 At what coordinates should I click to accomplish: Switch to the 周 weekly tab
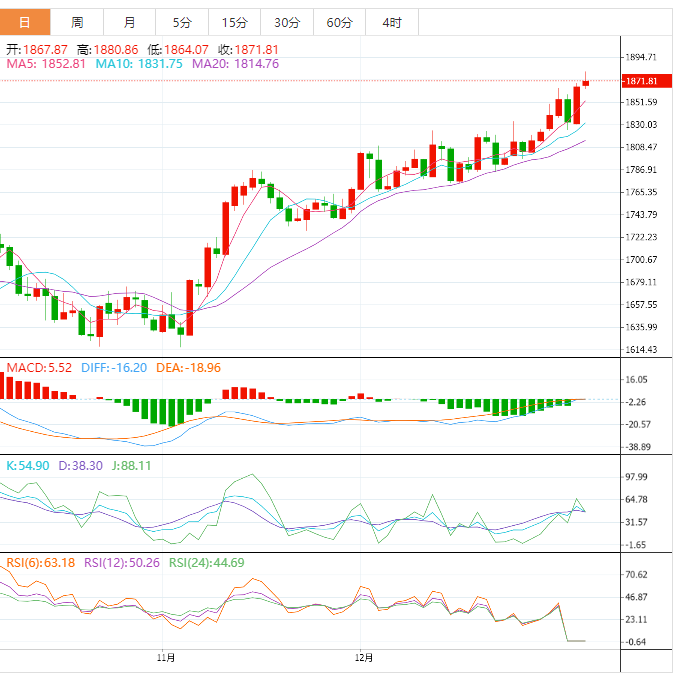click(77, 22)
